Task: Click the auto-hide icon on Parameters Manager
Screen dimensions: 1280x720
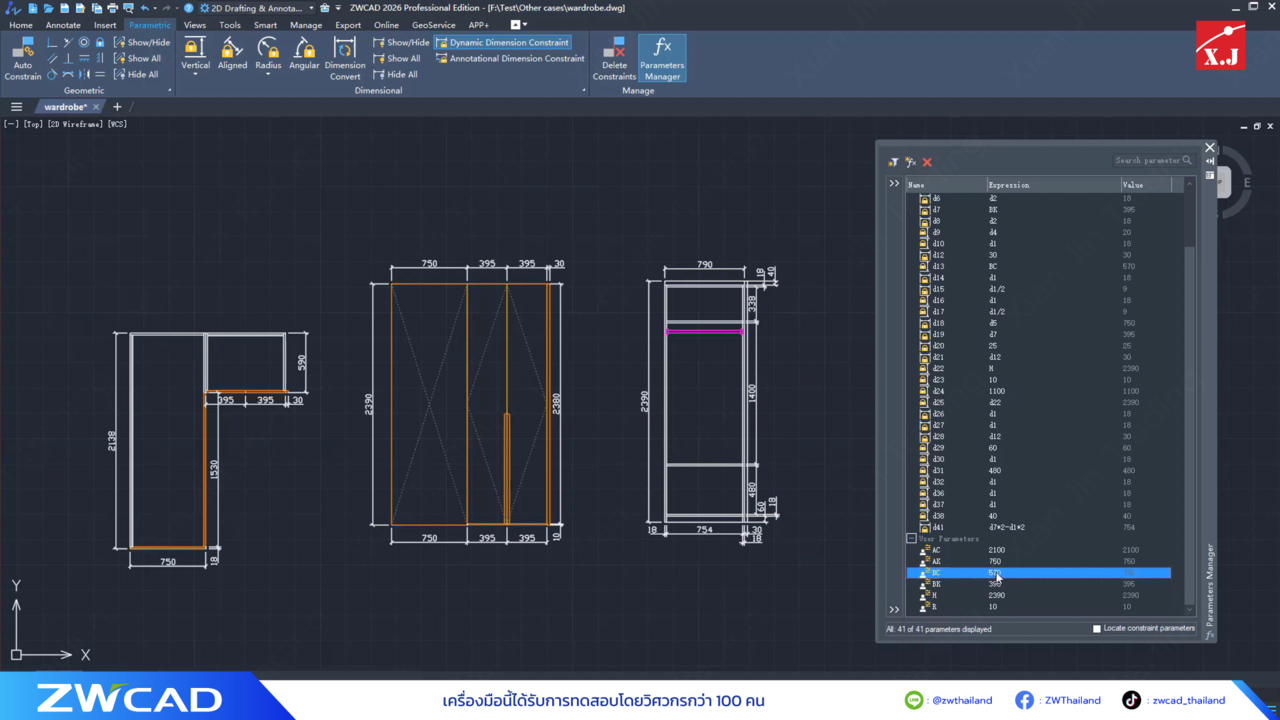Action: [x=1210, y=161]
